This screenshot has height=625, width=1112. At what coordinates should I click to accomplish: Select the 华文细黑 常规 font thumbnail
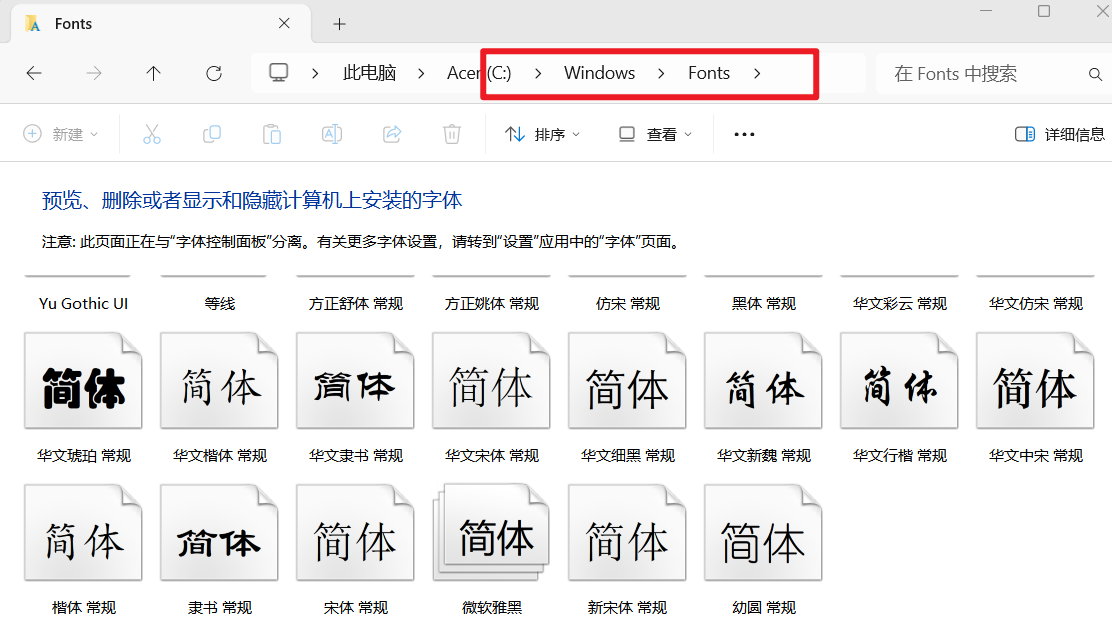[x=628, y=381]
